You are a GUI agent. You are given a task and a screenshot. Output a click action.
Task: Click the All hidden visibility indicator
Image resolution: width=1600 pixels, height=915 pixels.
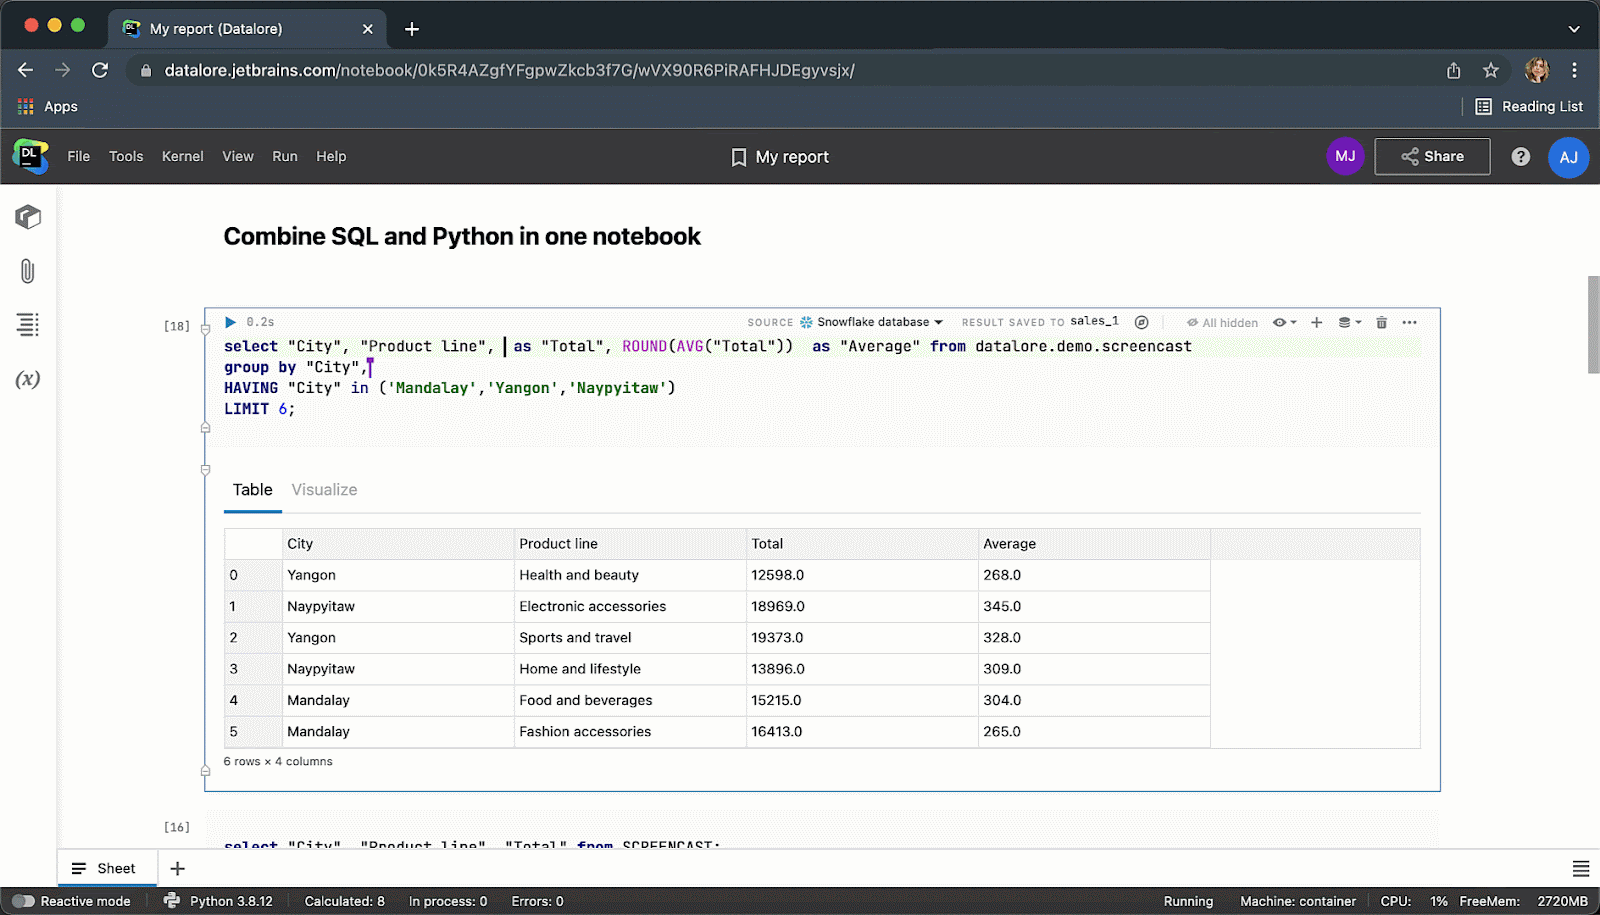click(1222, 323)
